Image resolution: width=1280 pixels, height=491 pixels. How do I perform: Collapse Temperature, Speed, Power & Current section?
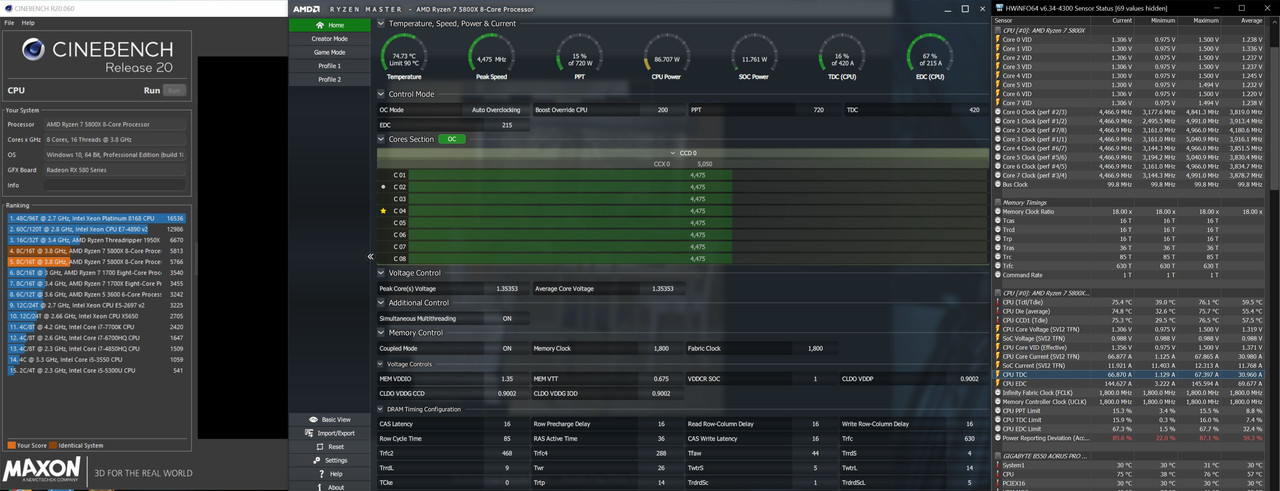click(x=381, y=24)
